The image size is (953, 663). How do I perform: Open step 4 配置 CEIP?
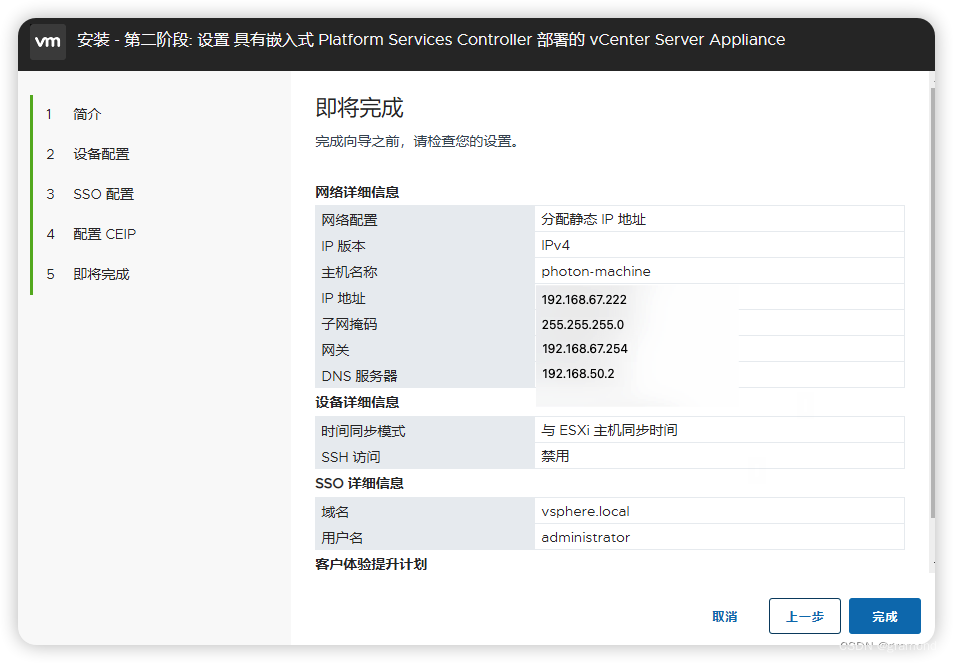(105, 235)
